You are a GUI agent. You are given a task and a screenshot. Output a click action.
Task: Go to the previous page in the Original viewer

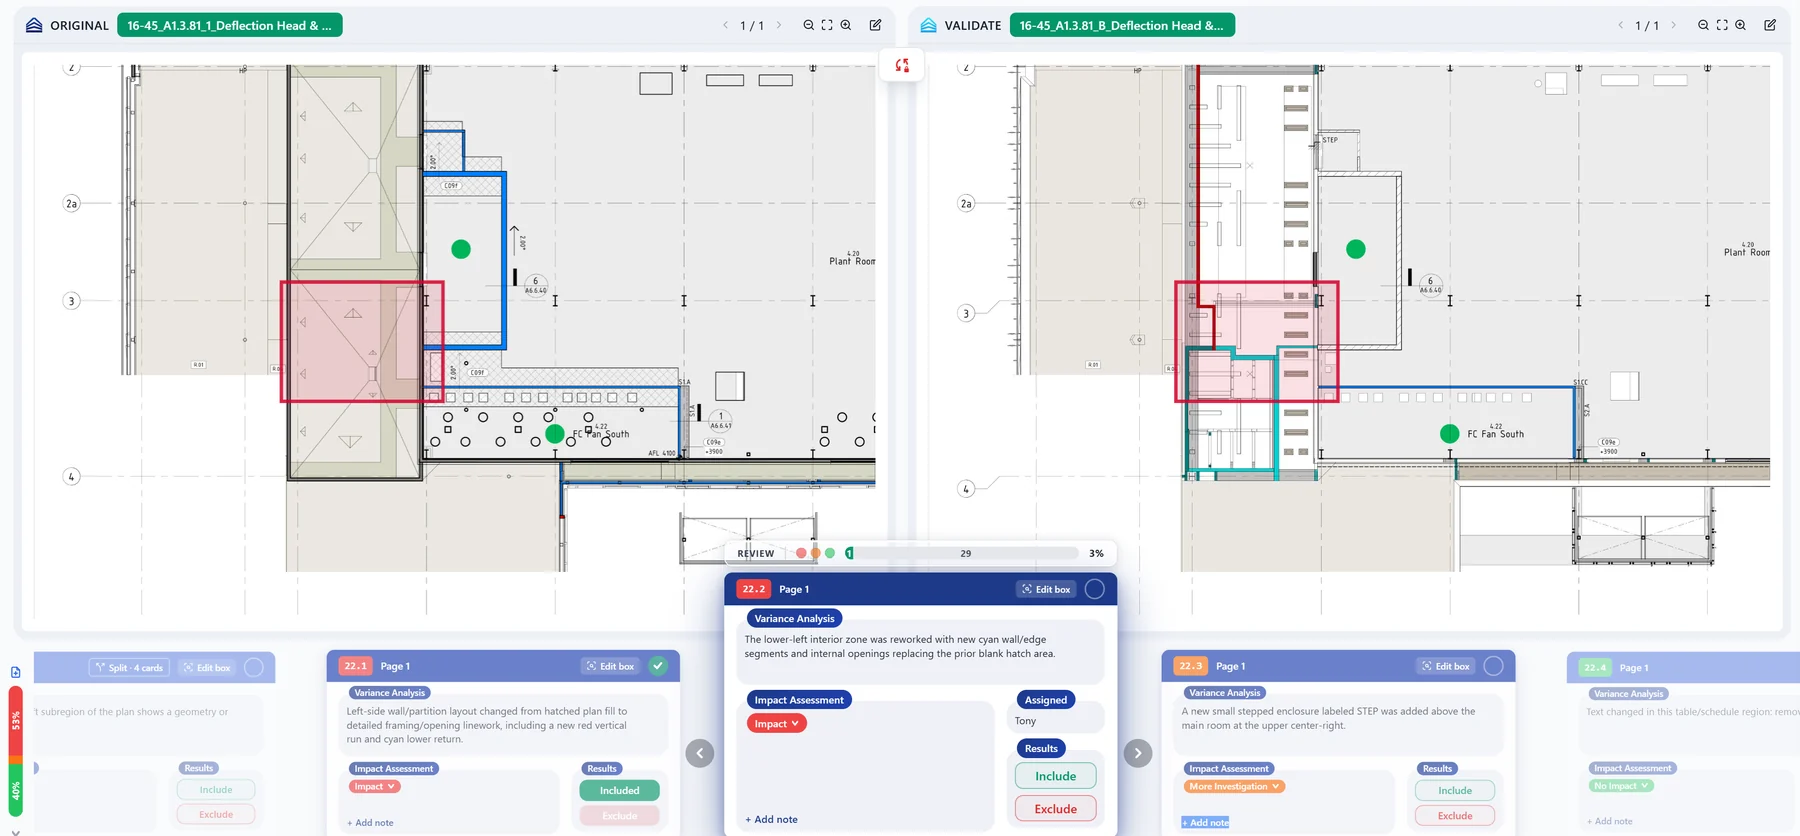click(725, 25)
